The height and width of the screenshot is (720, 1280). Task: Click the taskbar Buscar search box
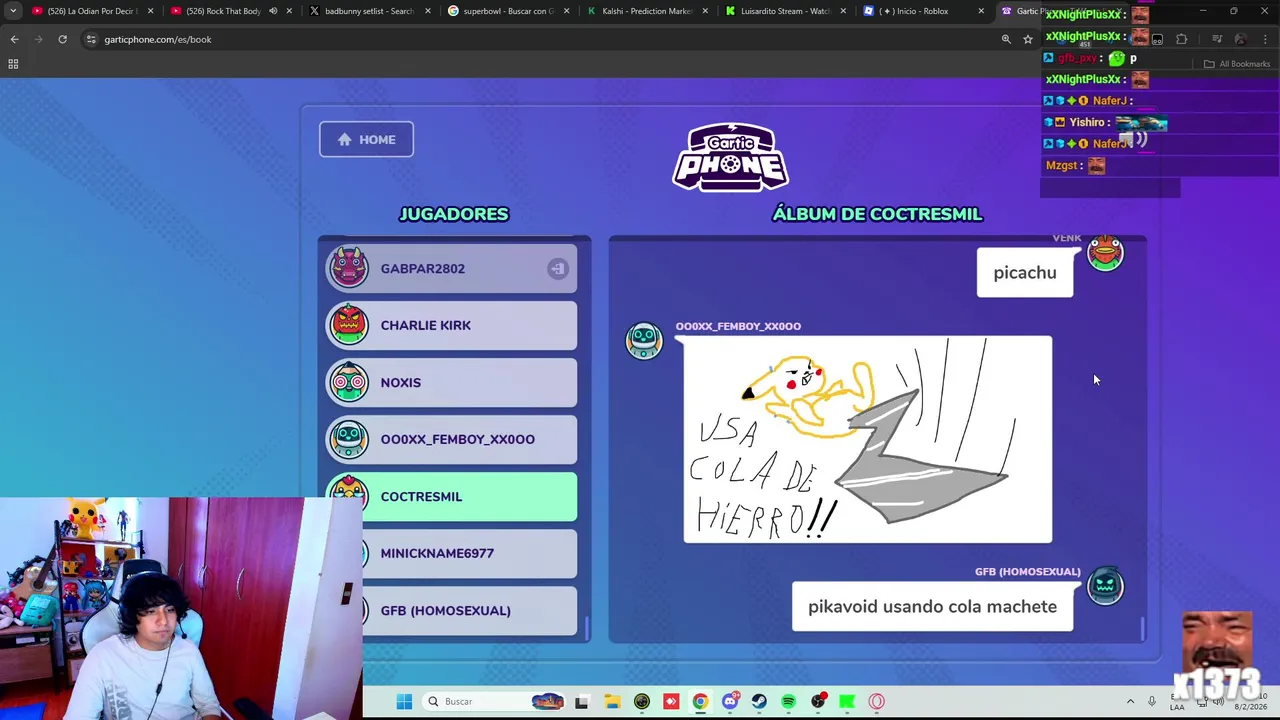click(495, 701)
